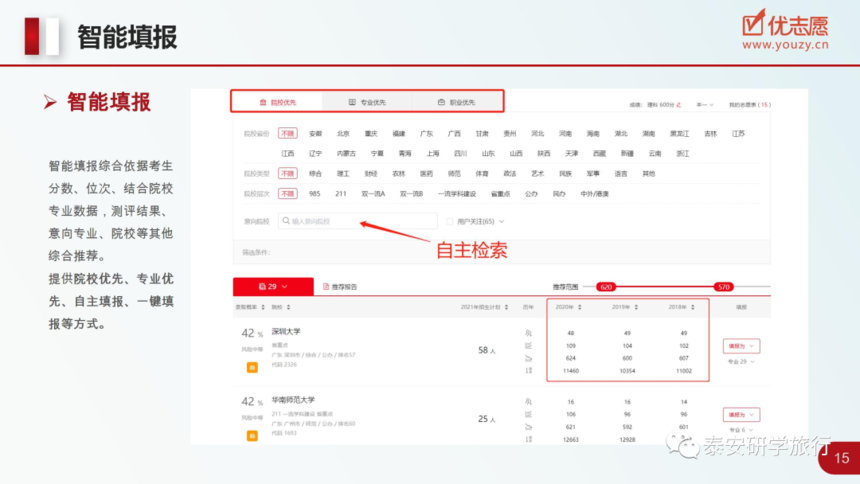This screenshot has width=860, height=484.
Task: Filter provinces by 内蒙古
Action: [x=346, y=154]
